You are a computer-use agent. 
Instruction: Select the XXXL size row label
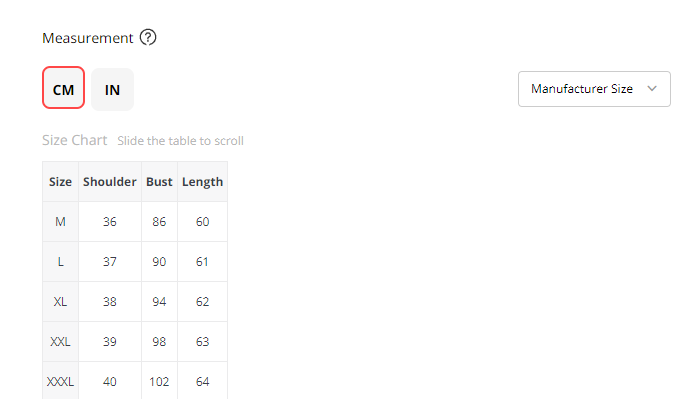pos(60,381)
